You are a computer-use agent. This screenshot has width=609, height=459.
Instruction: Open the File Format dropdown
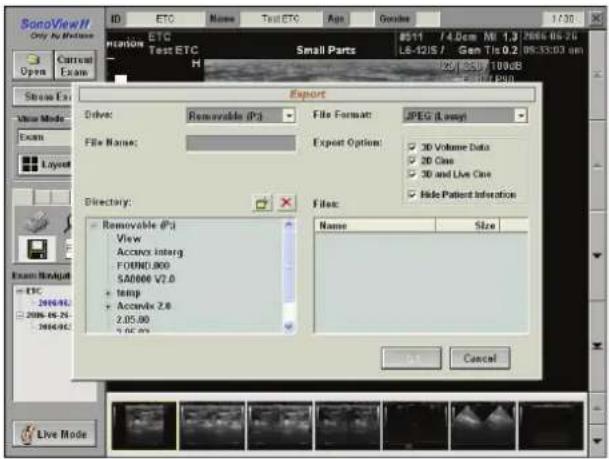pyautogui.click(x=520, y=116)
